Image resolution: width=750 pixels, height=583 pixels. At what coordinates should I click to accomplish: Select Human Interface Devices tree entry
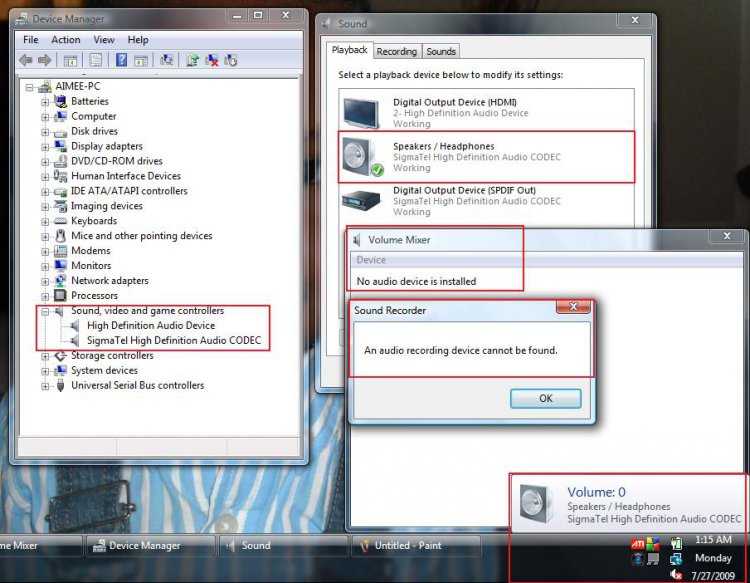click(x=126, y=176)
